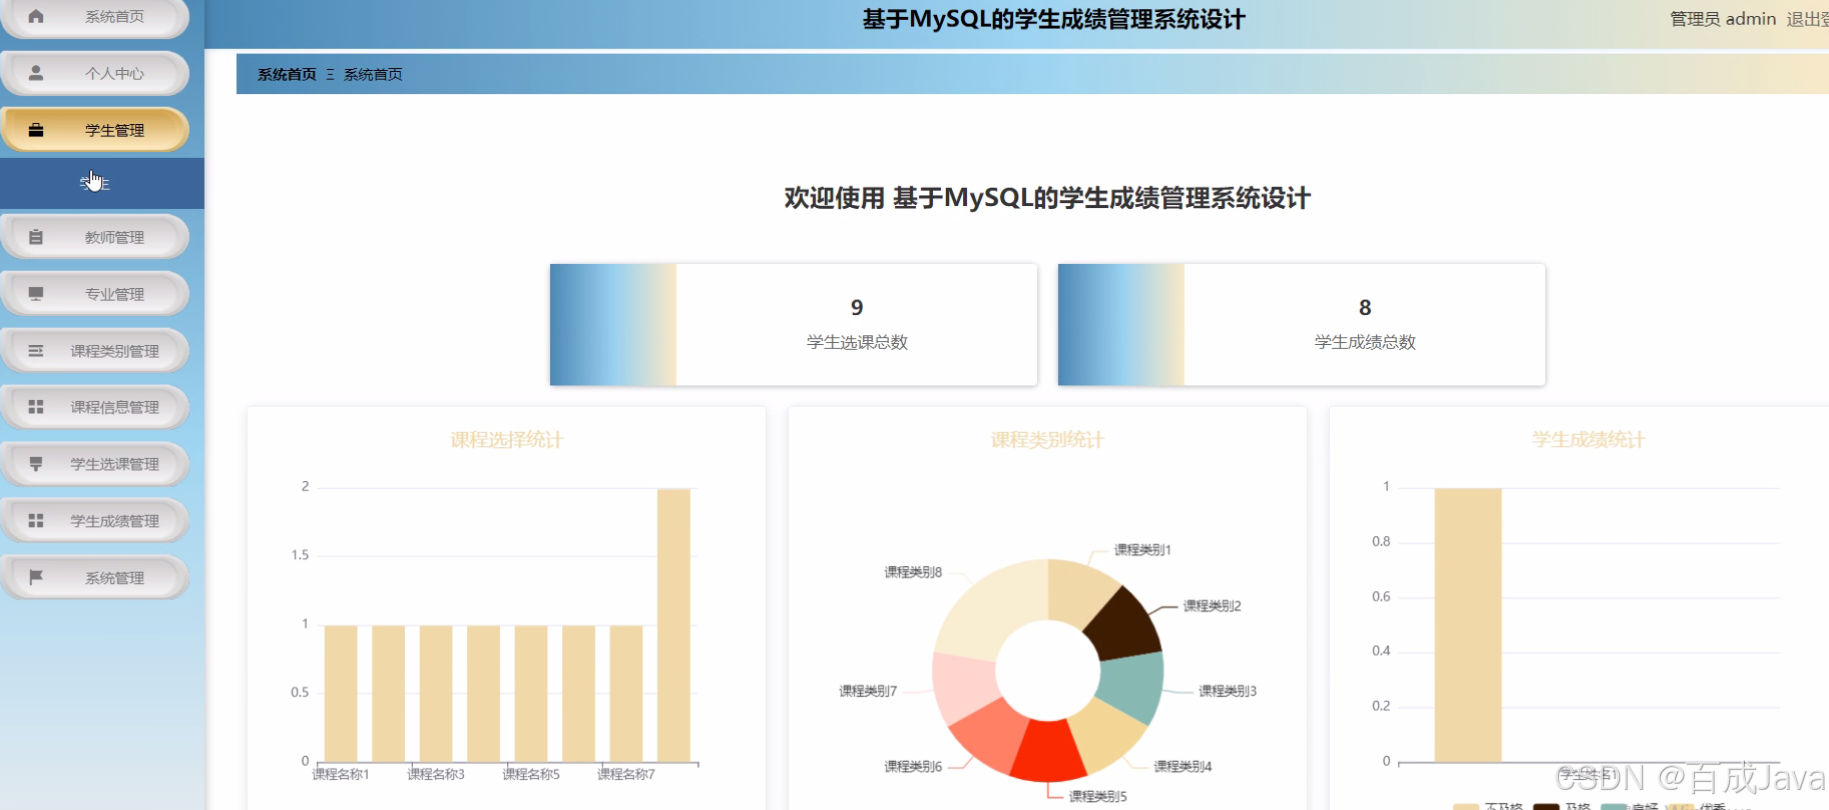This screenshot has height=810, width=1829.
Task: Click the icon beside 学生选课管理
Action: [x=36, y=464]
